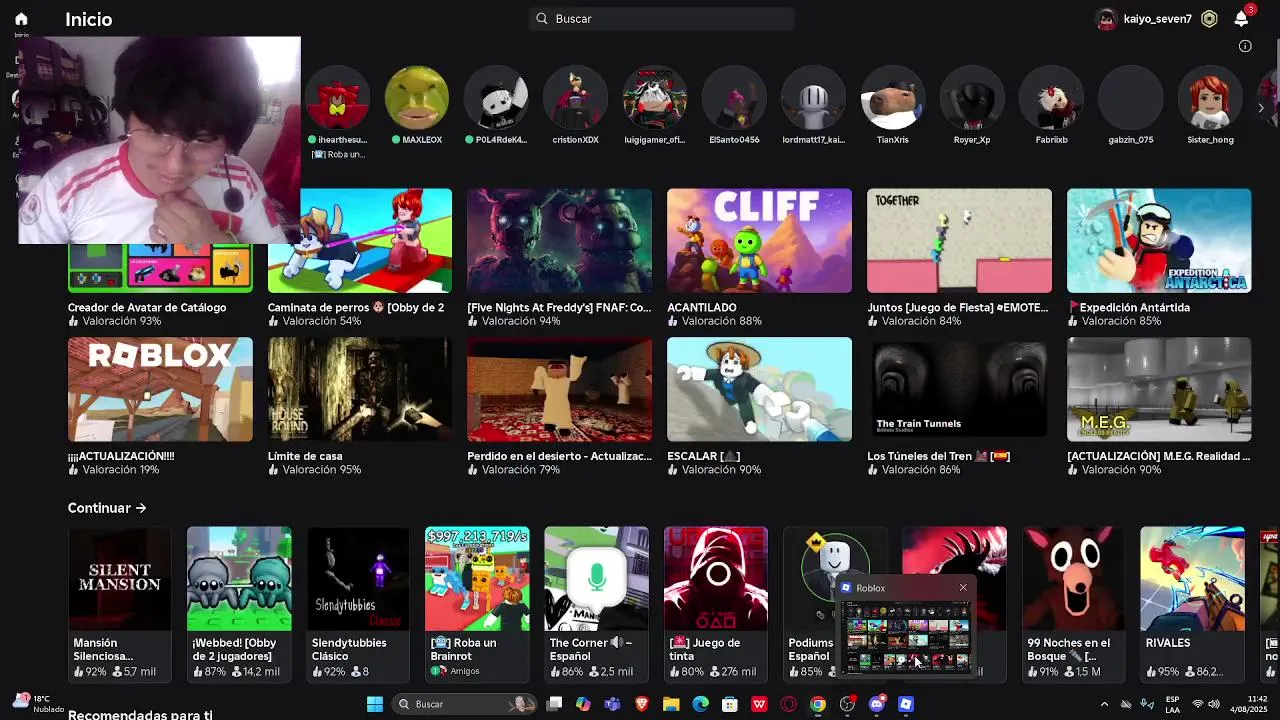1280x720 pixels.
Task: Click the Inicio page heading
Action: tap(88, 19)
